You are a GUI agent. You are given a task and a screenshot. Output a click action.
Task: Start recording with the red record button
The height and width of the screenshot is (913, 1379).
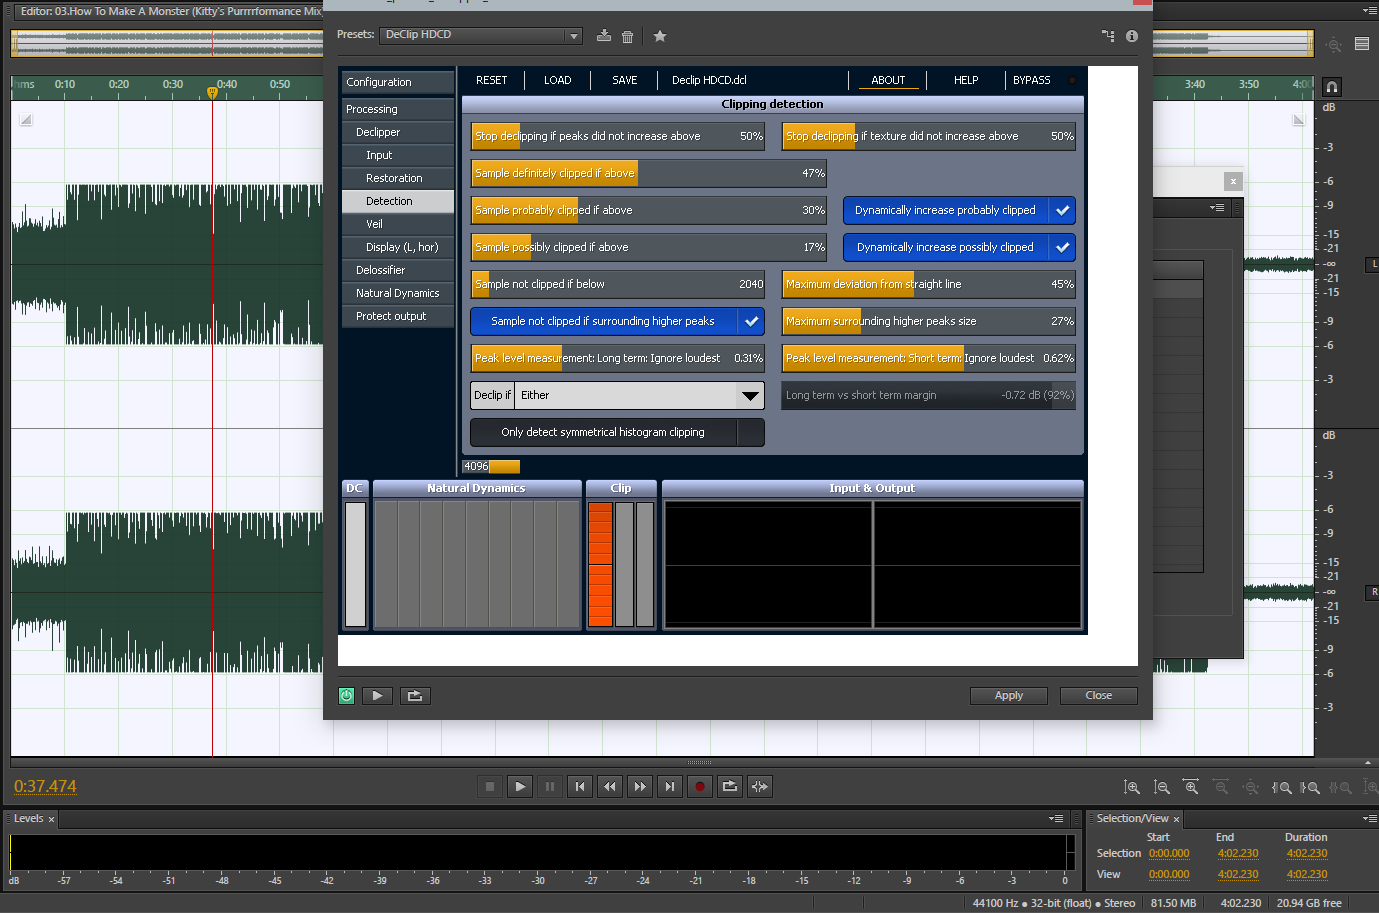[x=700, y=787]
